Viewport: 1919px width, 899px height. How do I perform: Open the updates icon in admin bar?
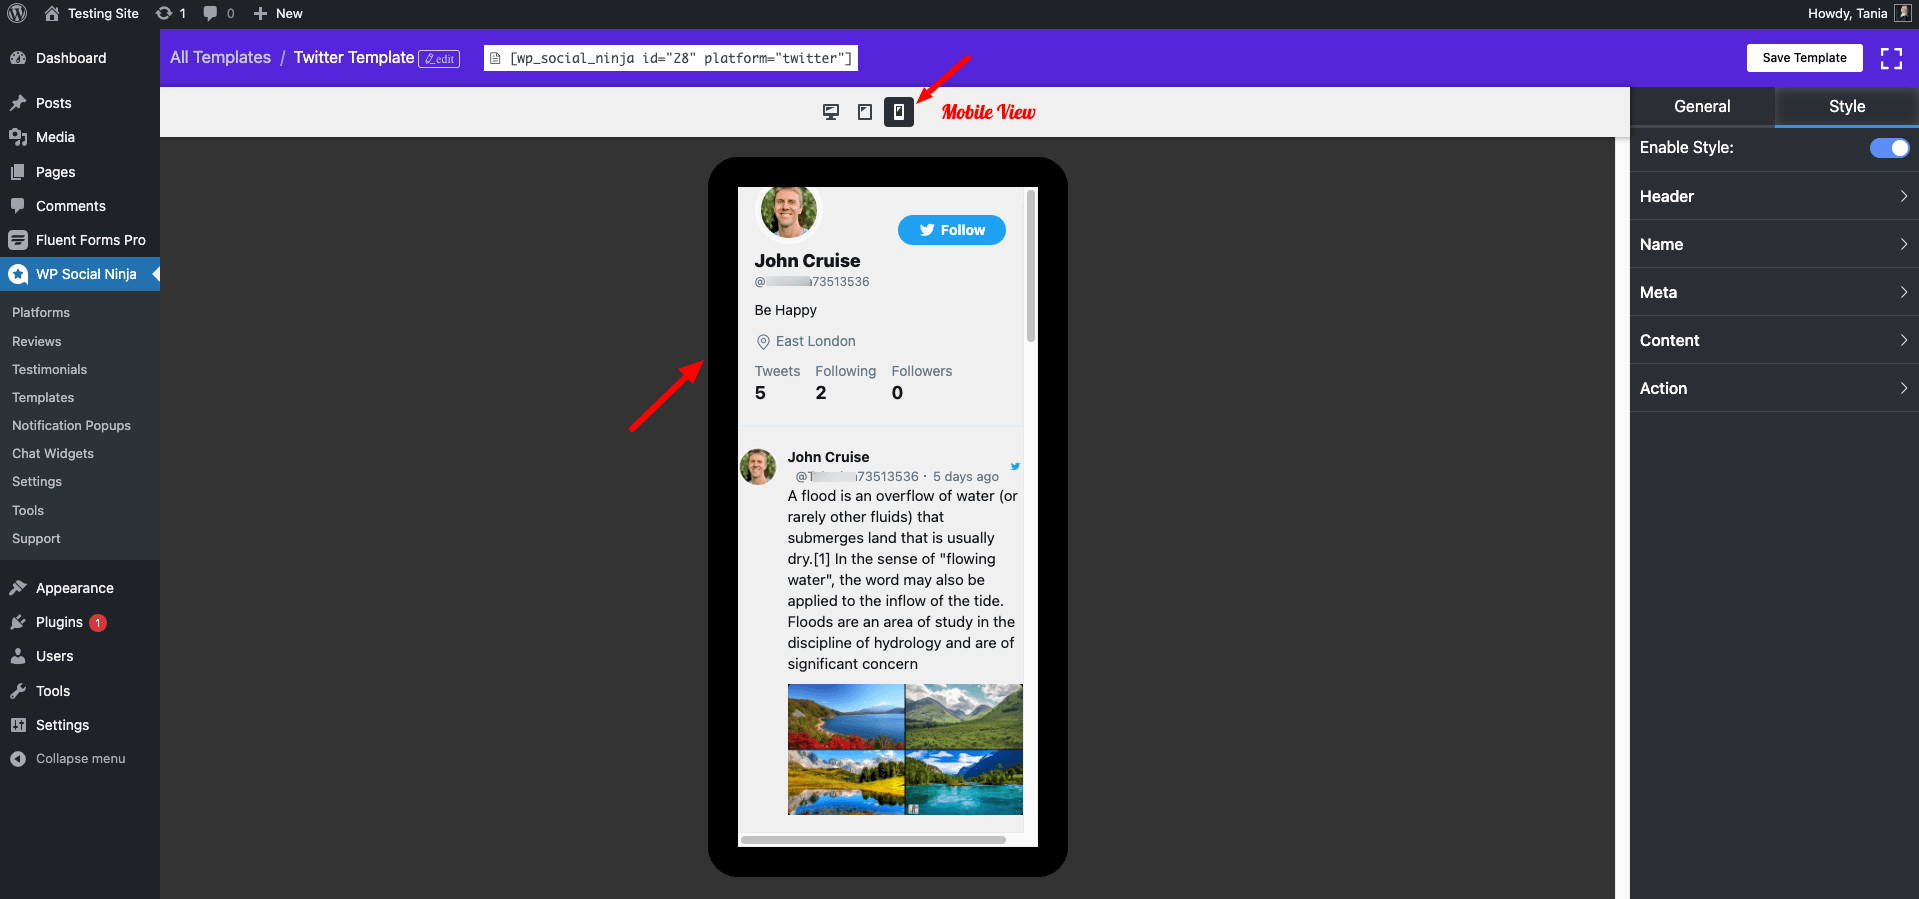pos(164,13)
